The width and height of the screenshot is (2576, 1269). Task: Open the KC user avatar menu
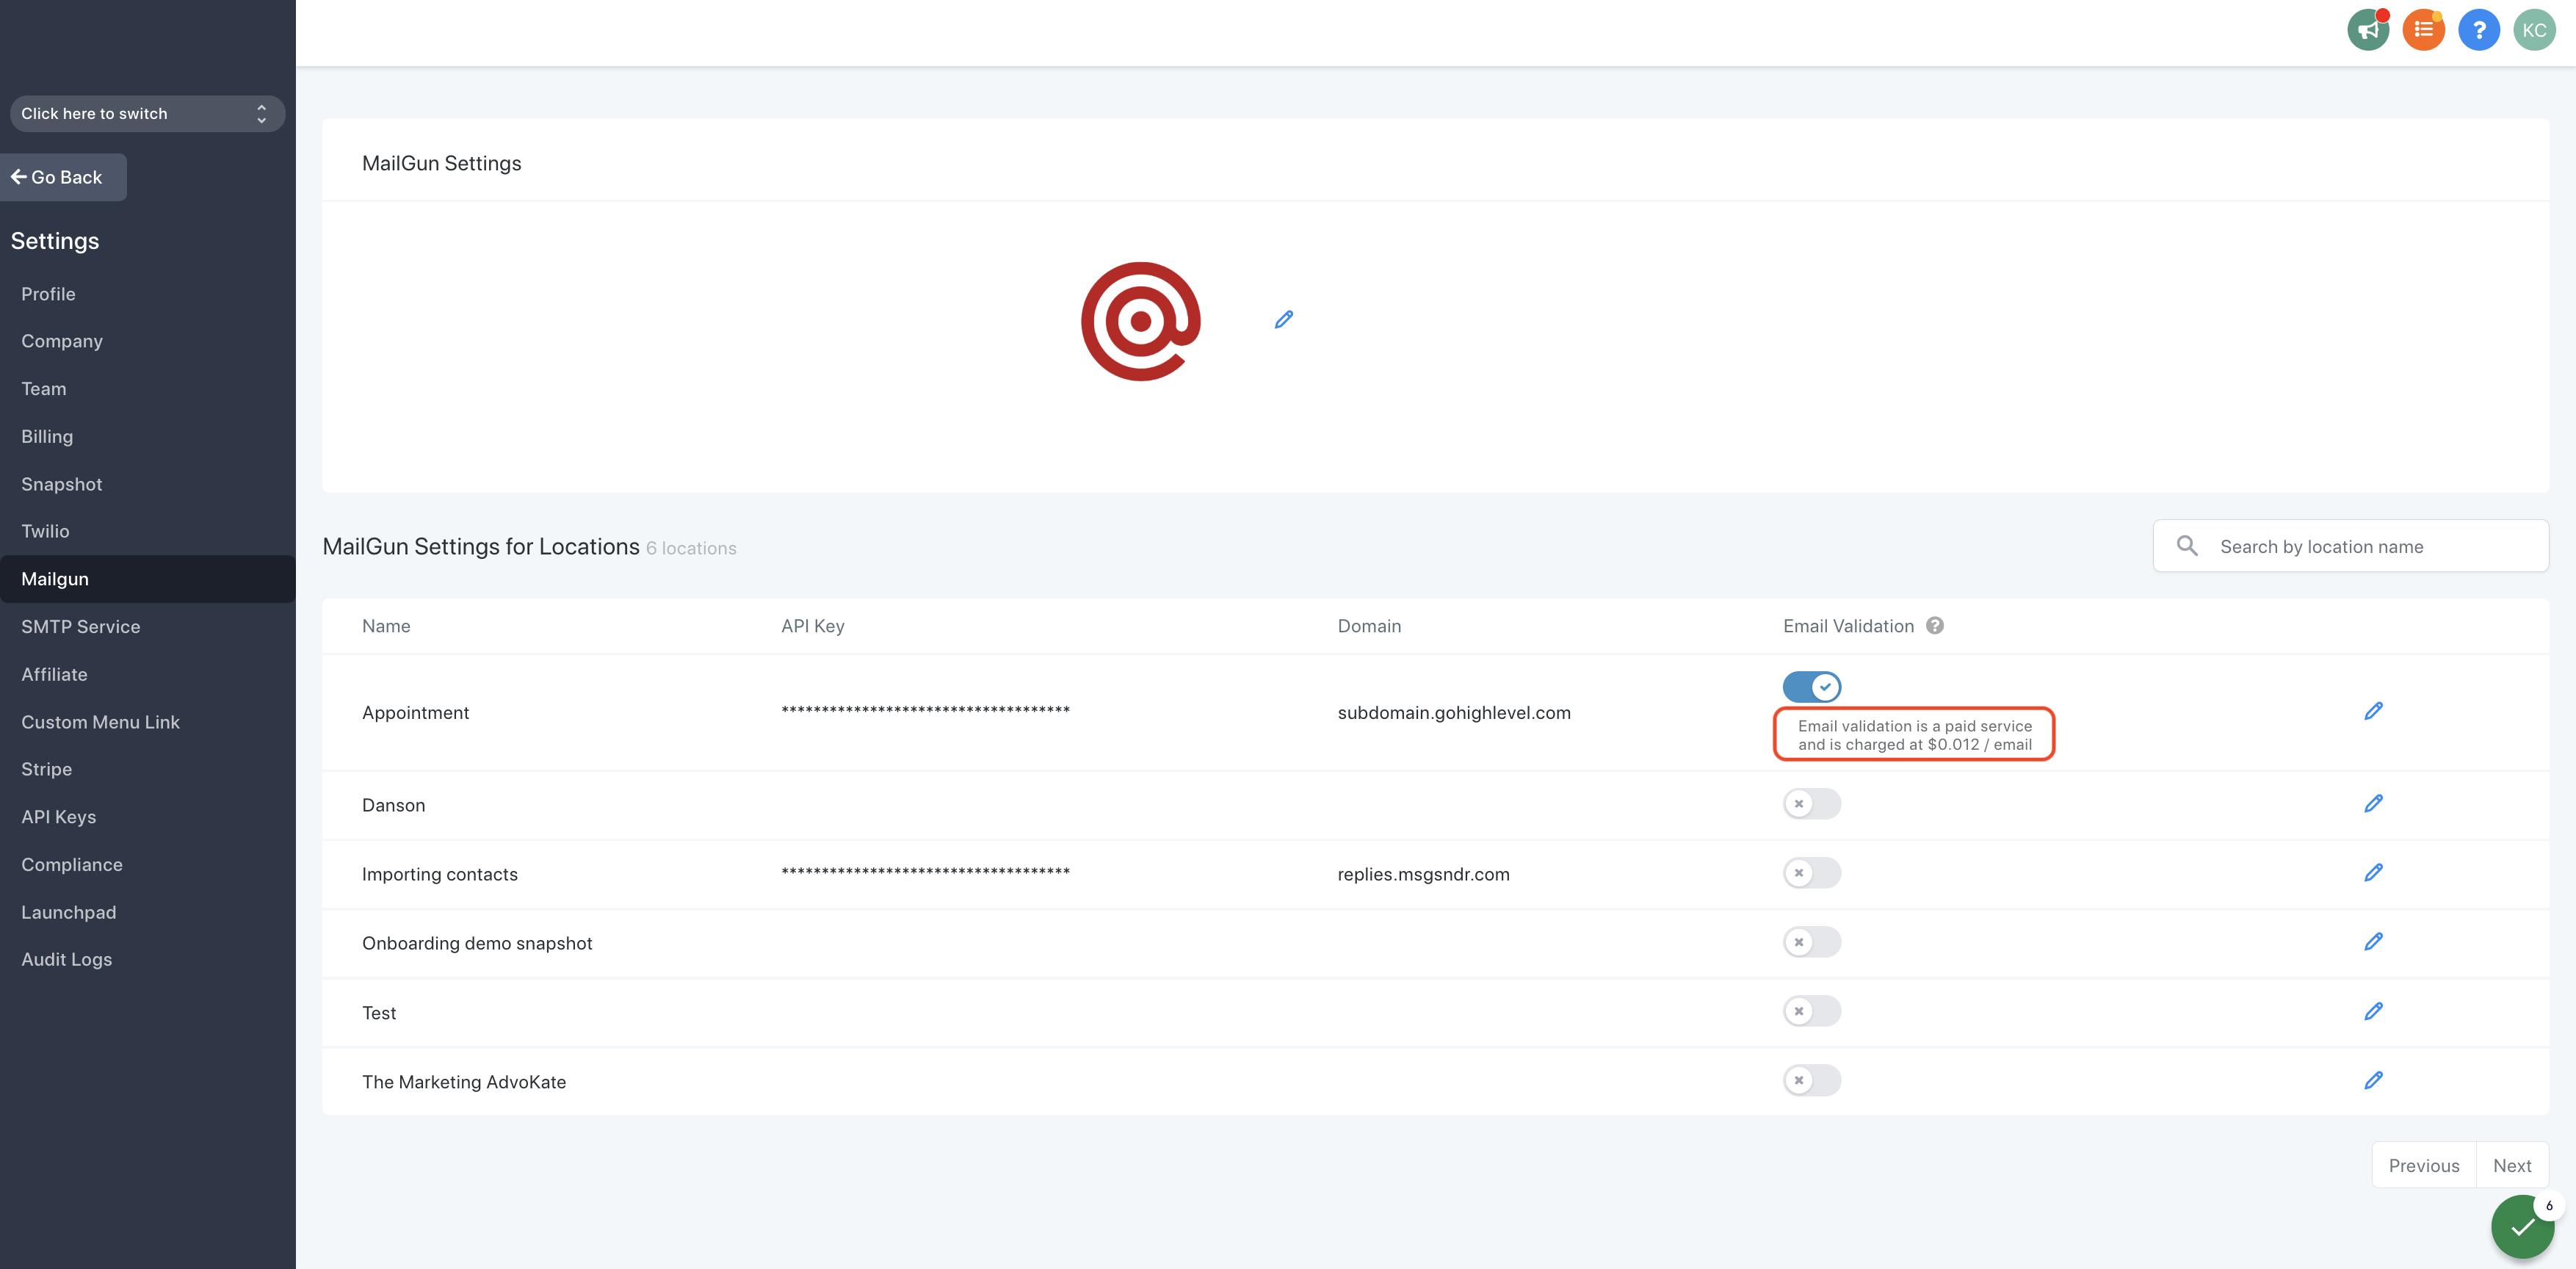(2533, 30)
